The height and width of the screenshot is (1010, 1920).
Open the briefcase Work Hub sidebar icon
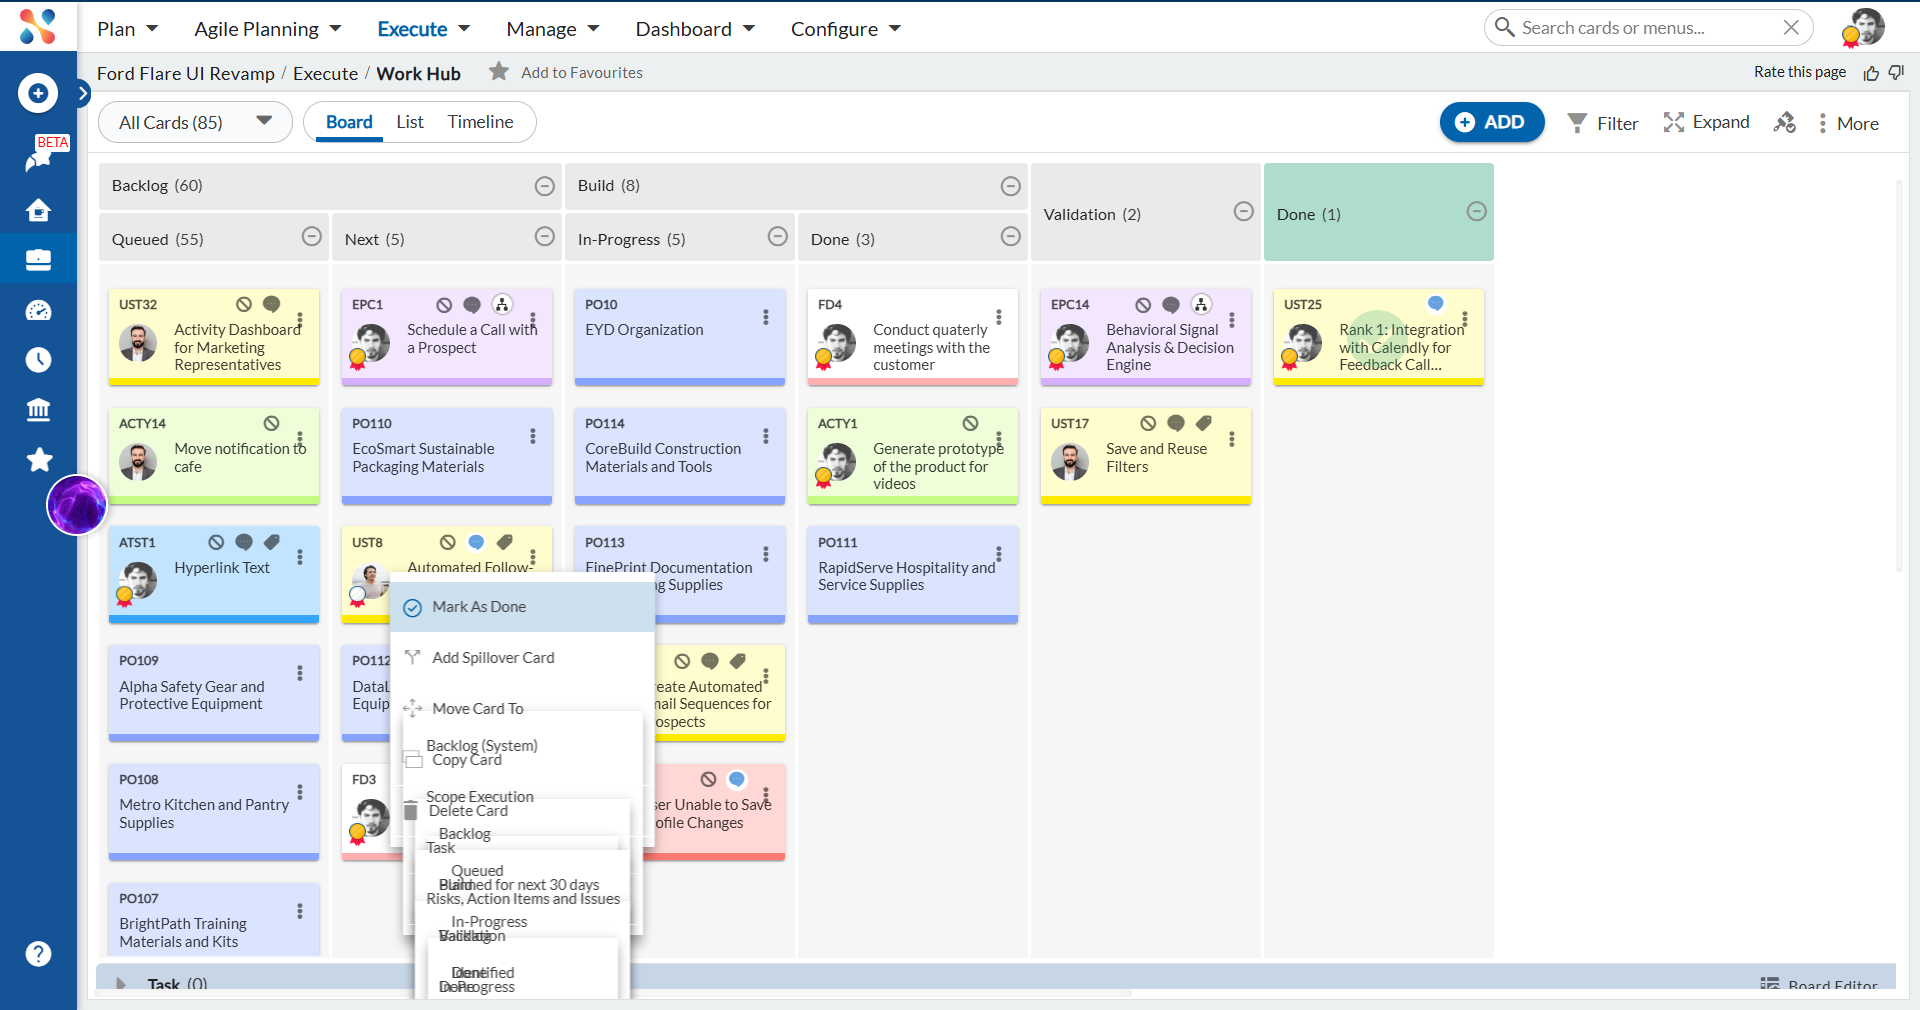[38, 260]
